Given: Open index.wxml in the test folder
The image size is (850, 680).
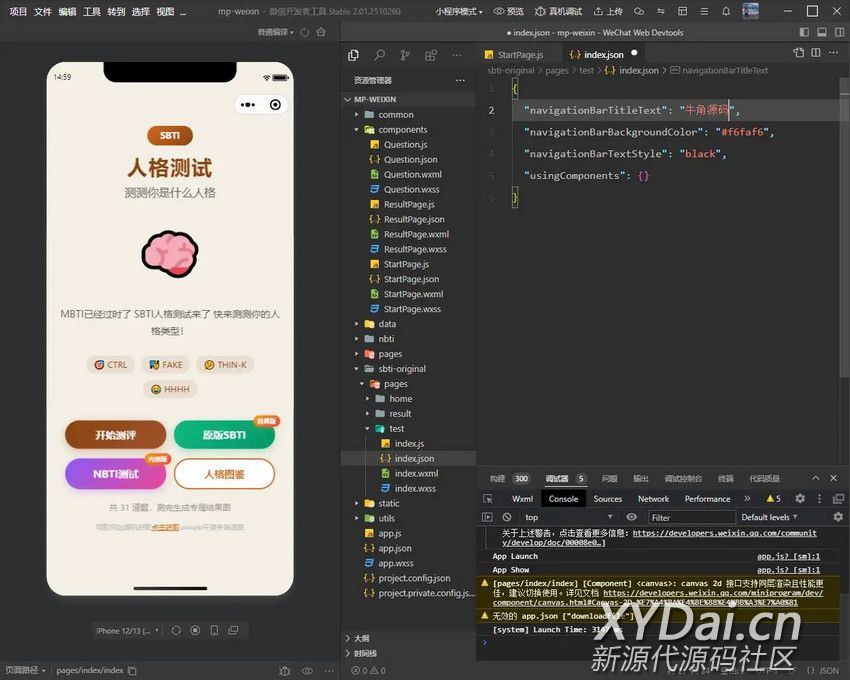Looking at the screenshot, I should tap(415, 473).
